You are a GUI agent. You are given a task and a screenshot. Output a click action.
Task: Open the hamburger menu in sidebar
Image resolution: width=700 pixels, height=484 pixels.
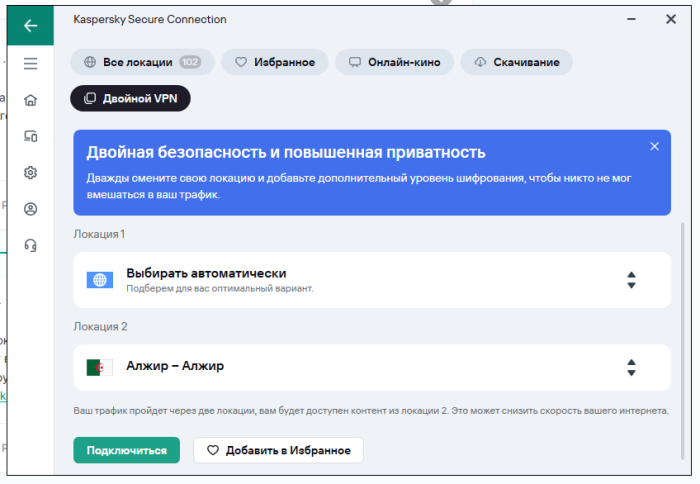30,64
